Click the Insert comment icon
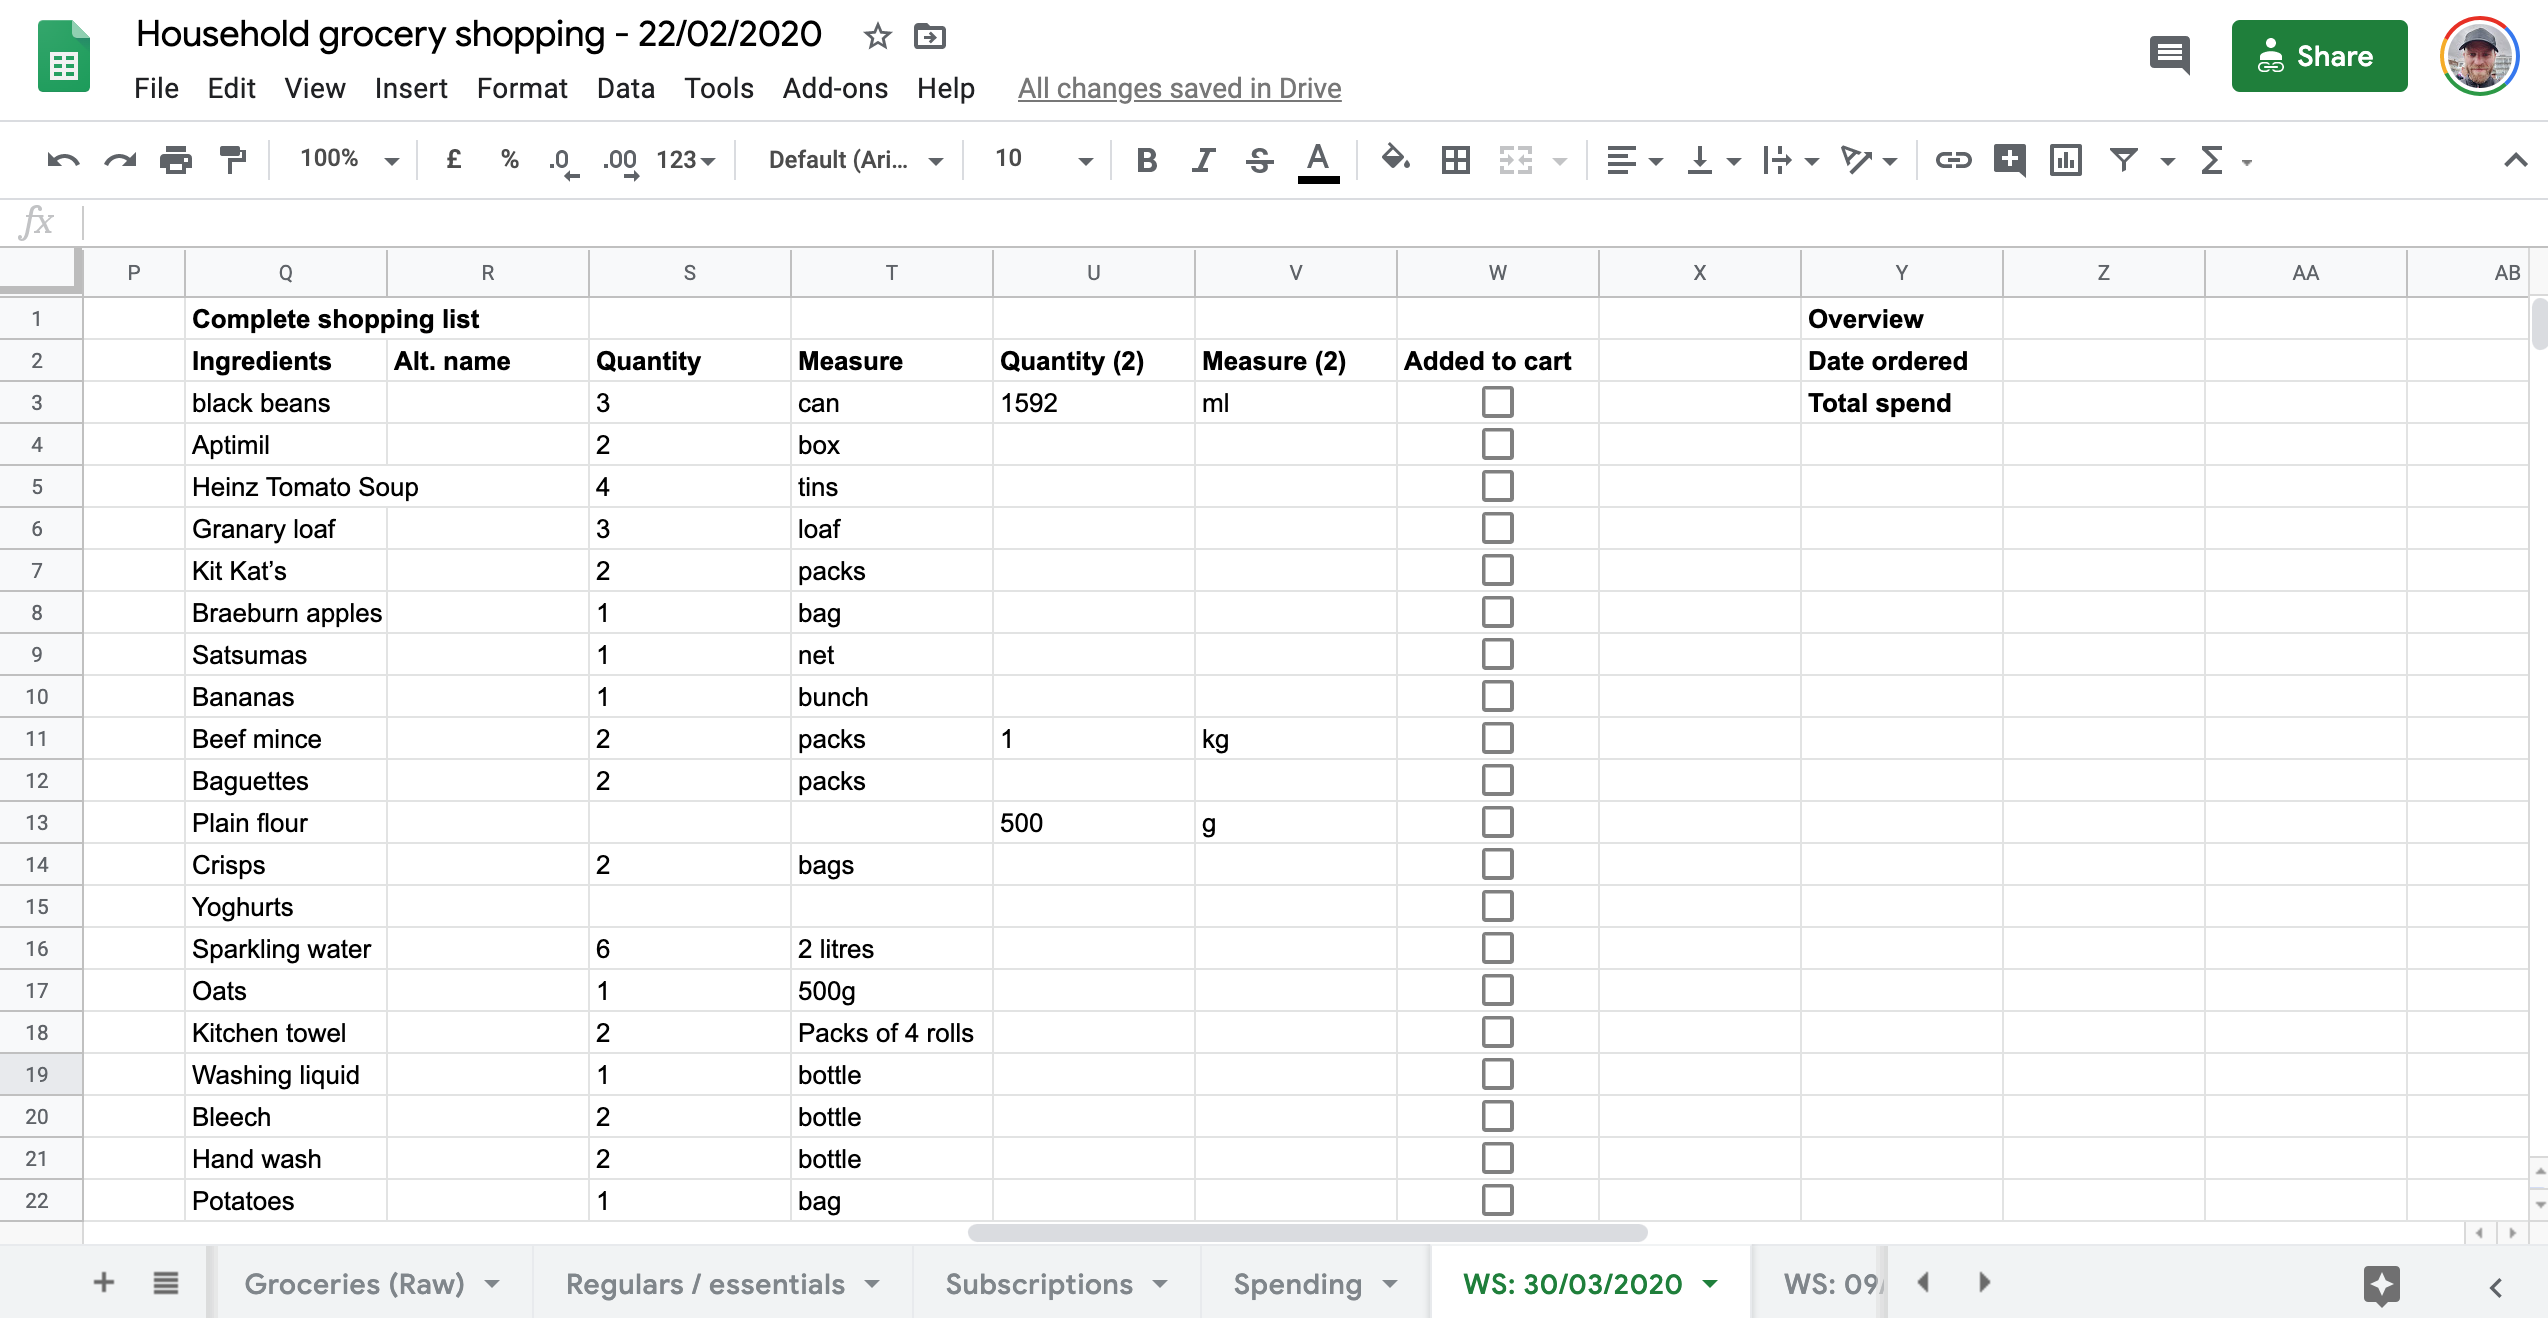Viewport: 2548px width, 1318px height. (x=2010, y=160)
